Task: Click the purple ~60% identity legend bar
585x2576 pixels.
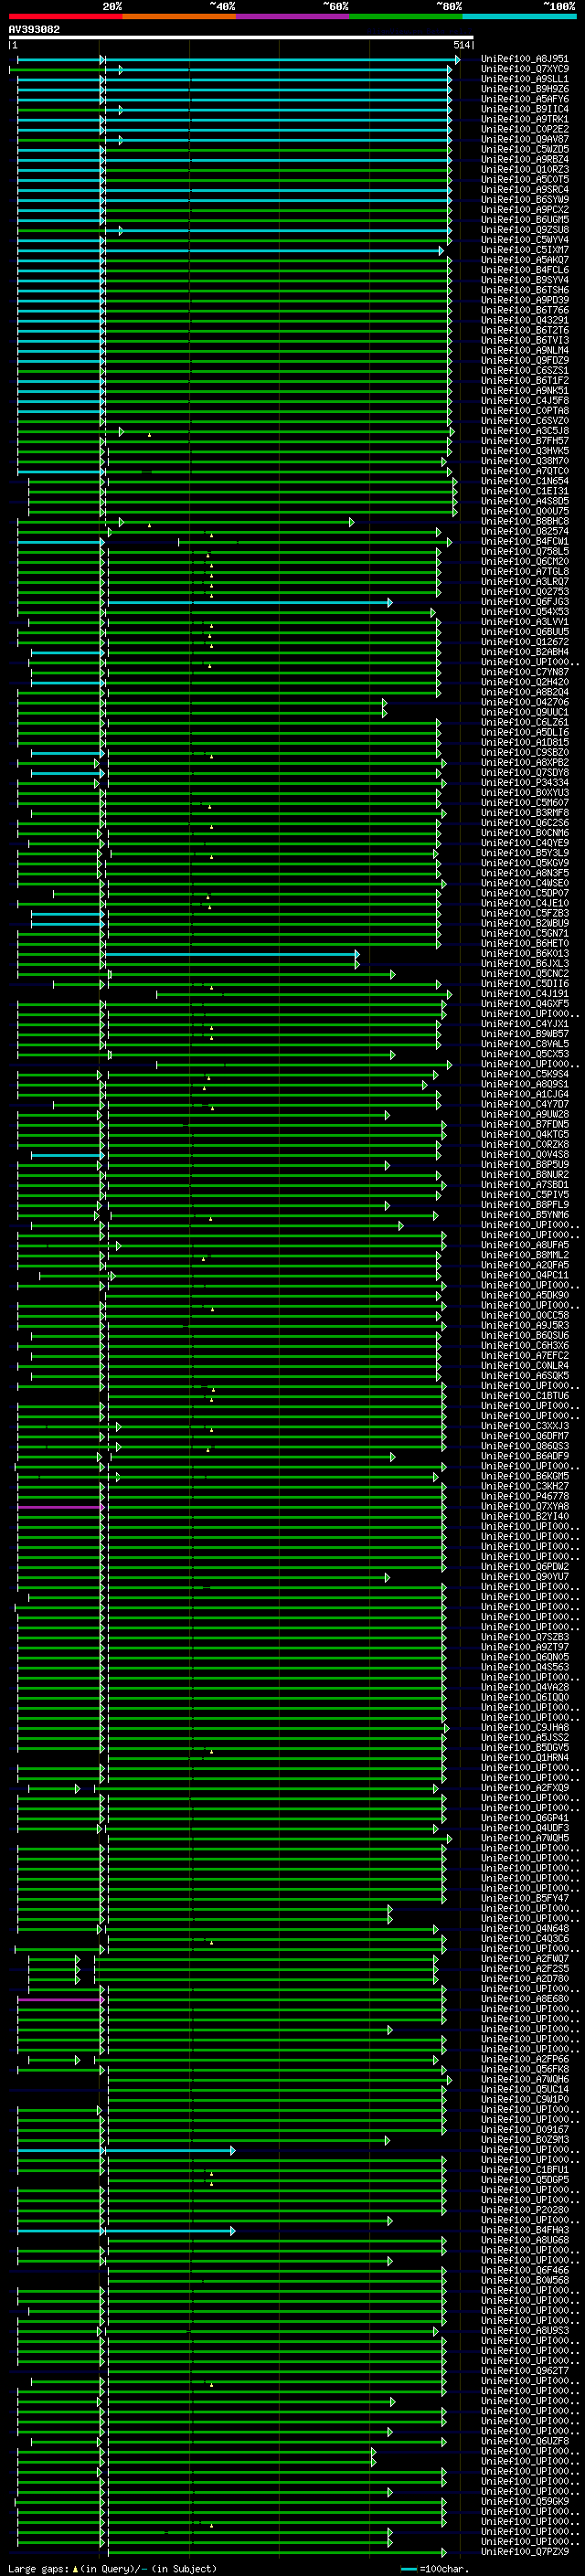Action: point(293,16)
